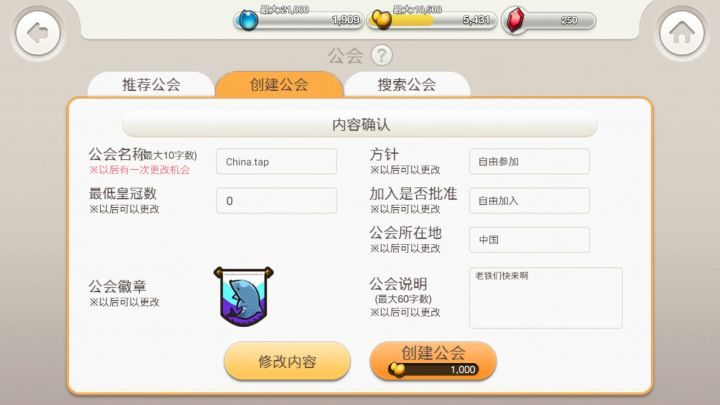720x405 pixels.
Task: Open the 公会 help question mark
Action: 381,56
